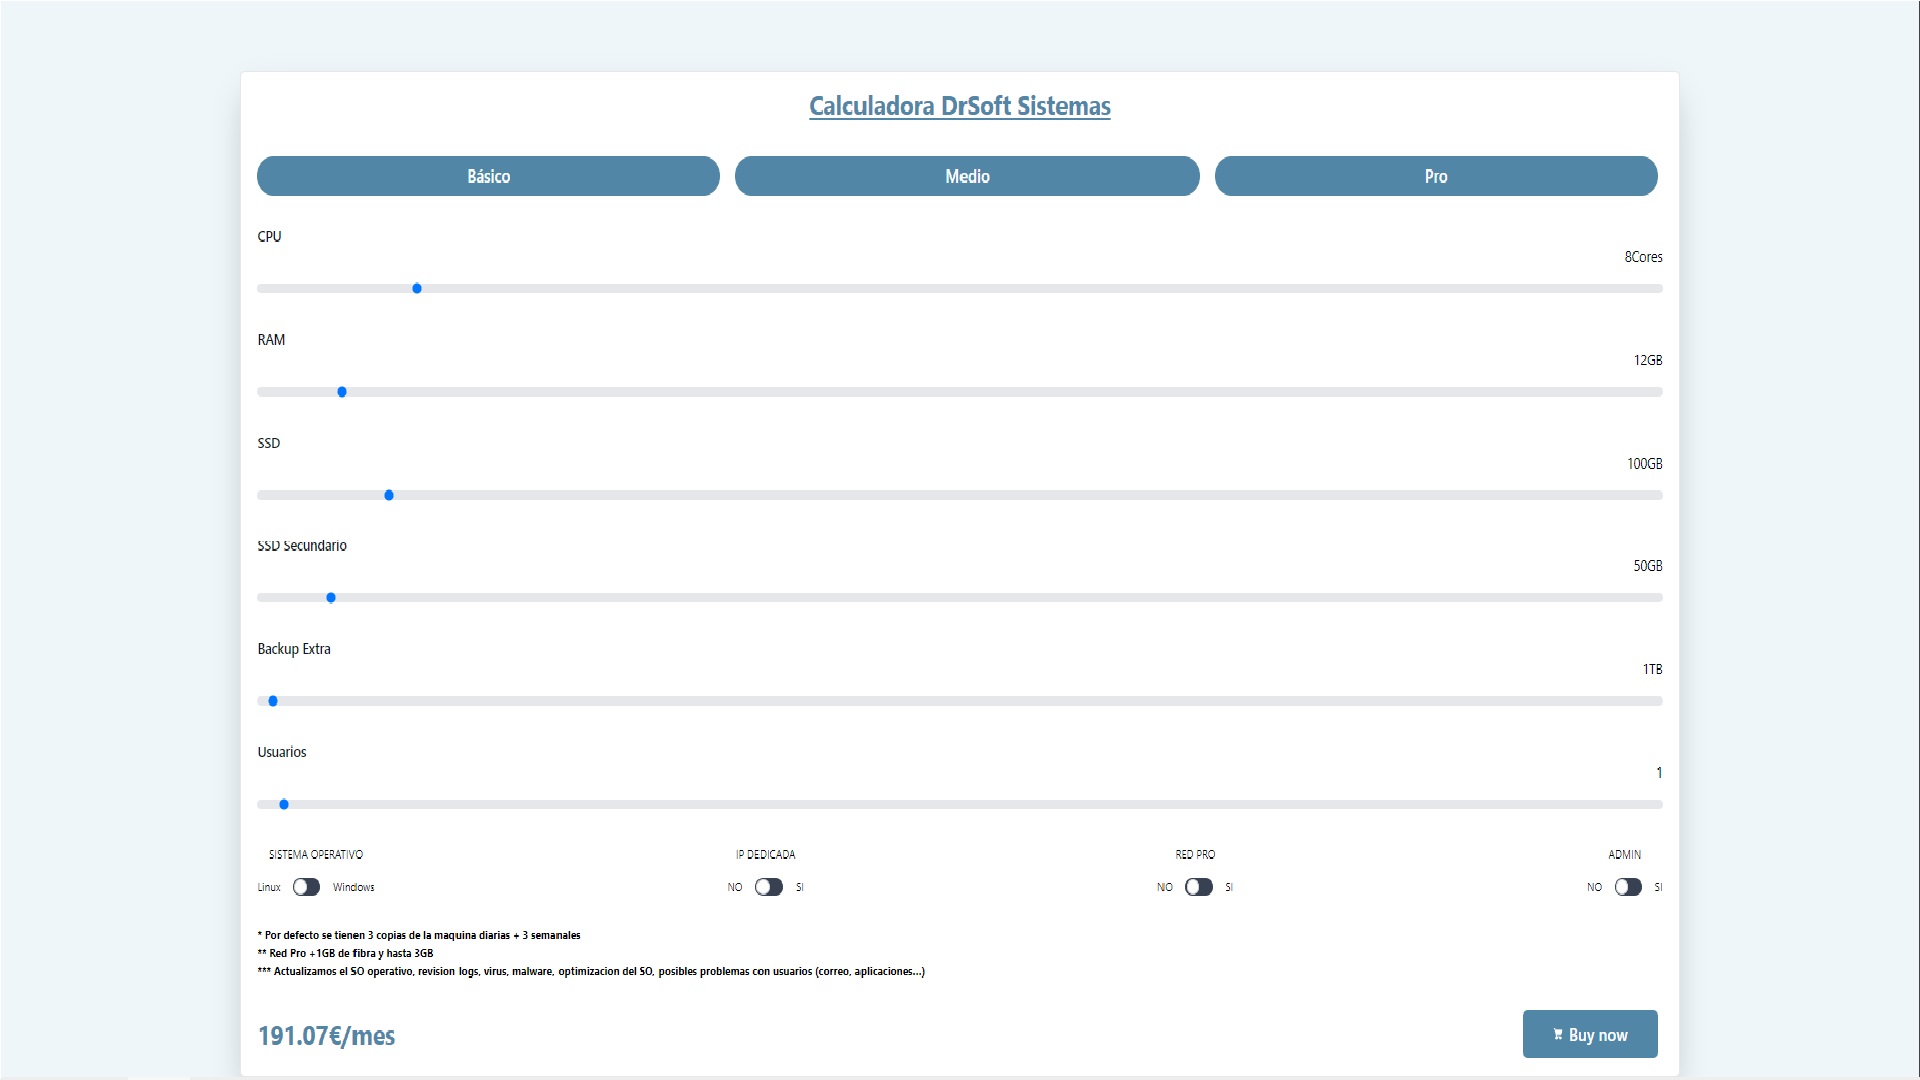Select the Básico plan preset

coord(488,176)
